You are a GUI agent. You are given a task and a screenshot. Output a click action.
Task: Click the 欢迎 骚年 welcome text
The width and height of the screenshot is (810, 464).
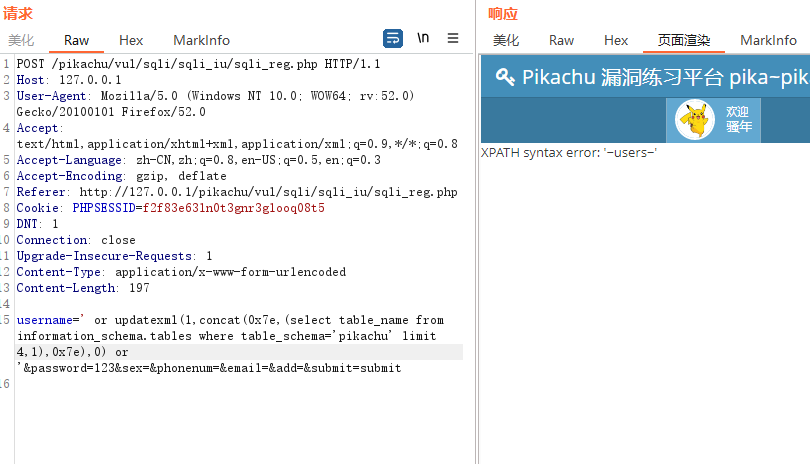point(739,119)
